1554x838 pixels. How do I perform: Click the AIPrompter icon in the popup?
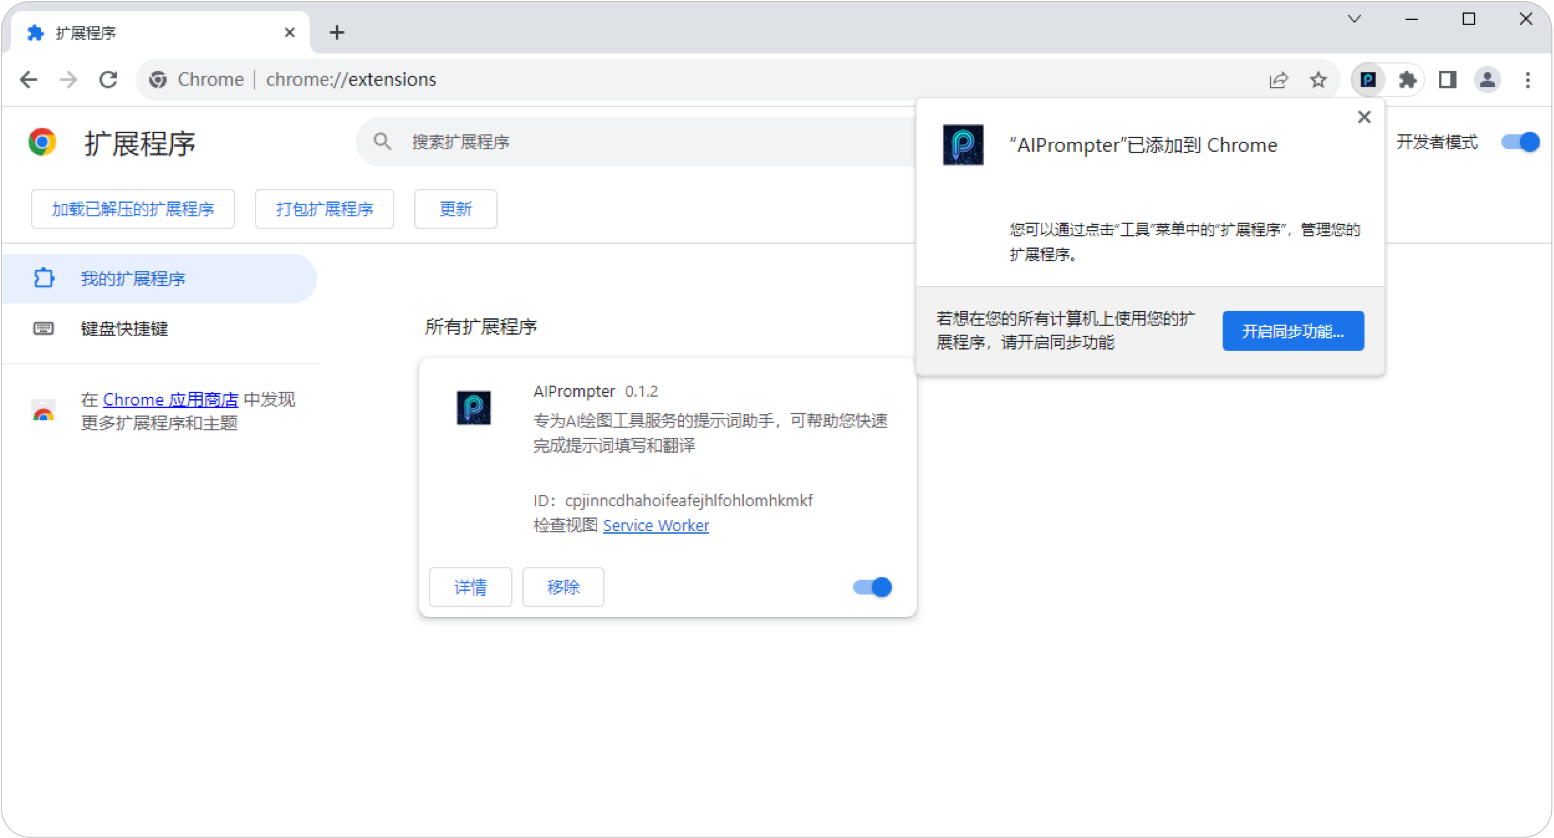point(963,145)
